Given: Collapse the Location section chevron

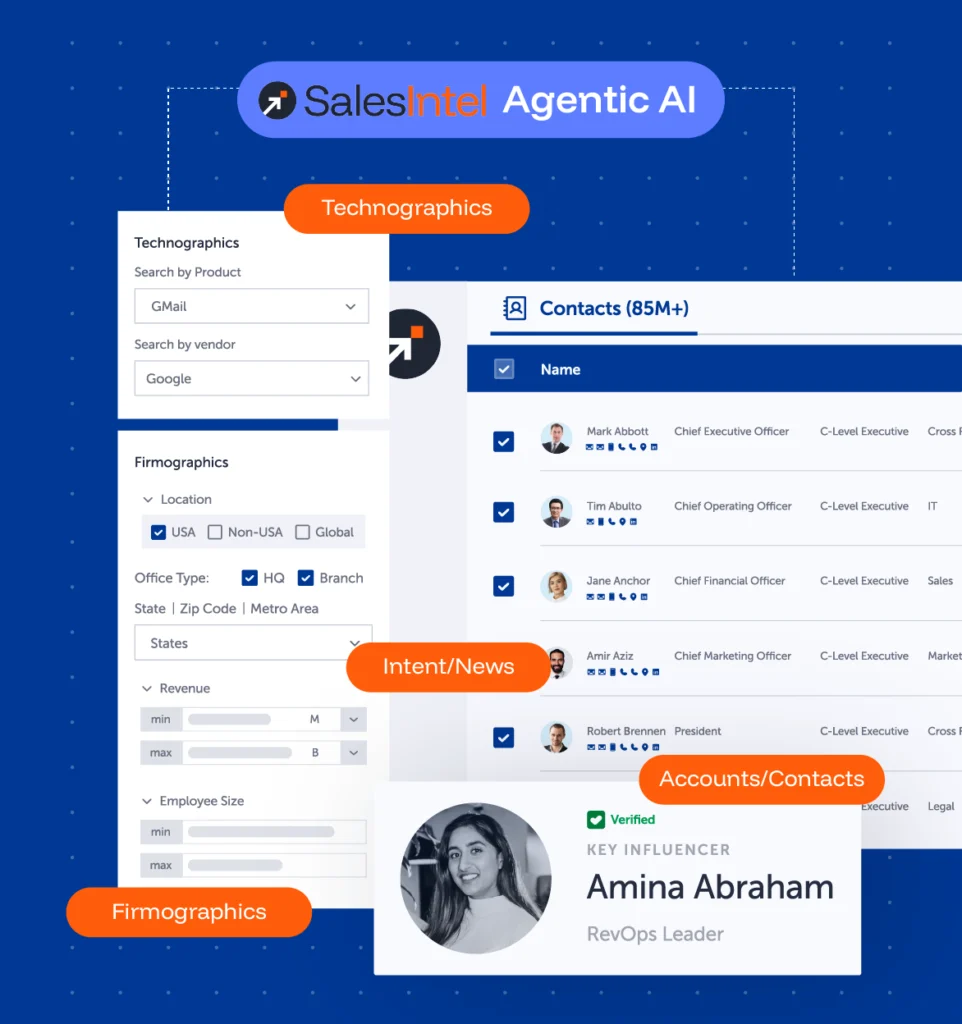Looking at the screenshot, I should point(148,500).
